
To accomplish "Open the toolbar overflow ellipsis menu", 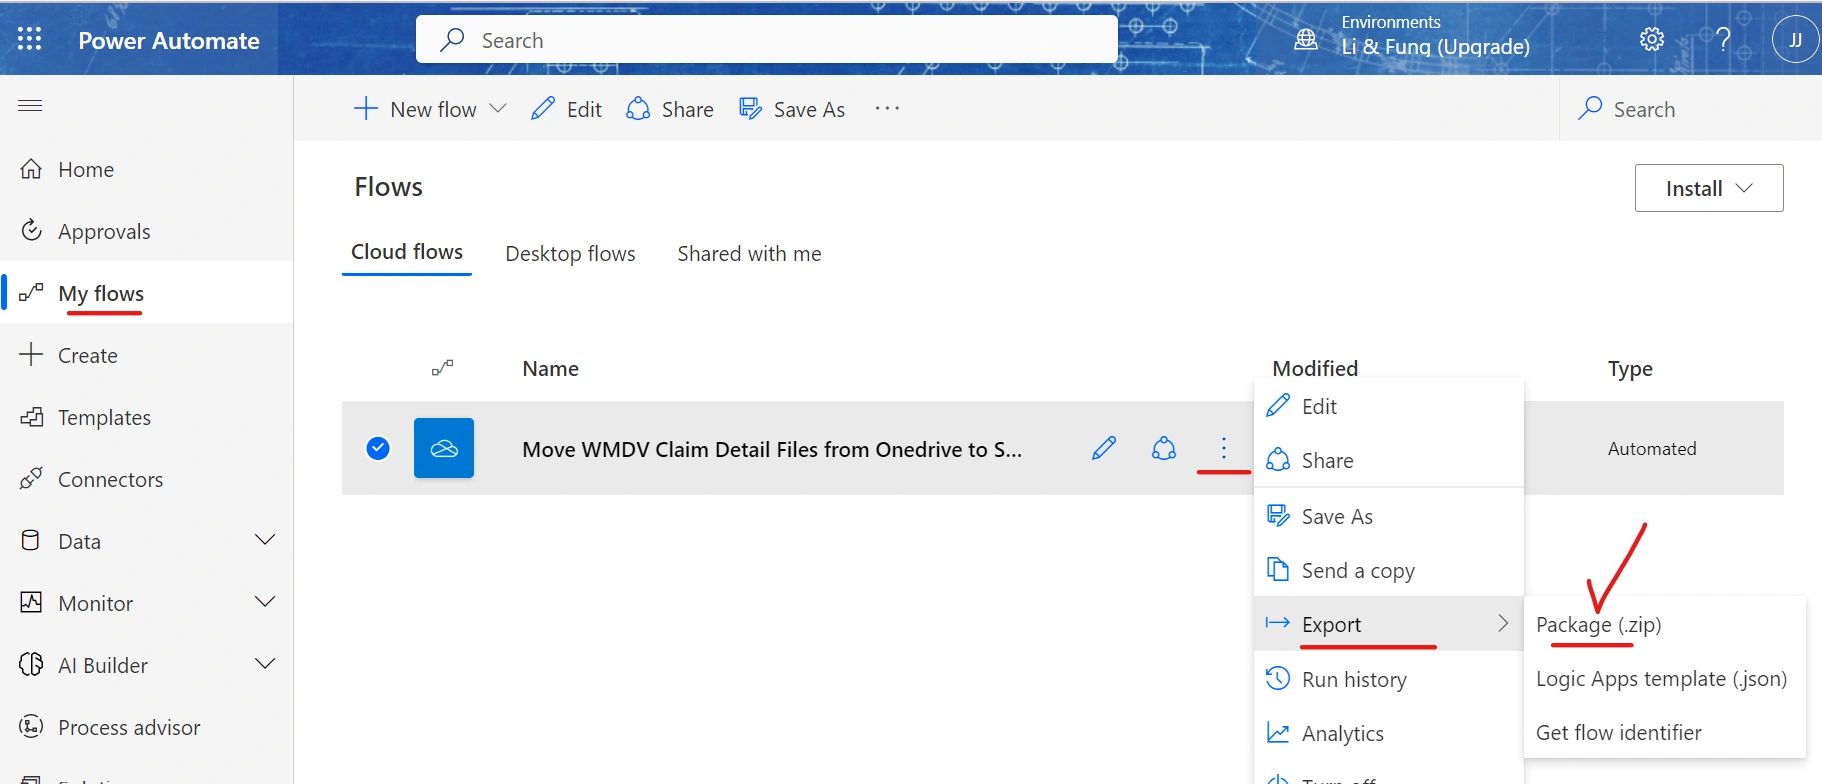I will pos(886,109).
